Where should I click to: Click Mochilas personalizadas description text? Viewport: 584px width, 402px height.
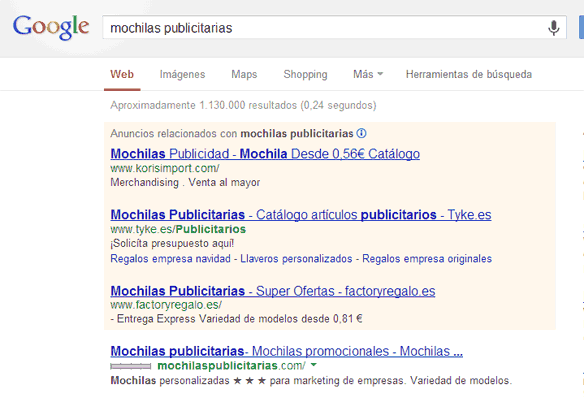[x=311, y=380]
